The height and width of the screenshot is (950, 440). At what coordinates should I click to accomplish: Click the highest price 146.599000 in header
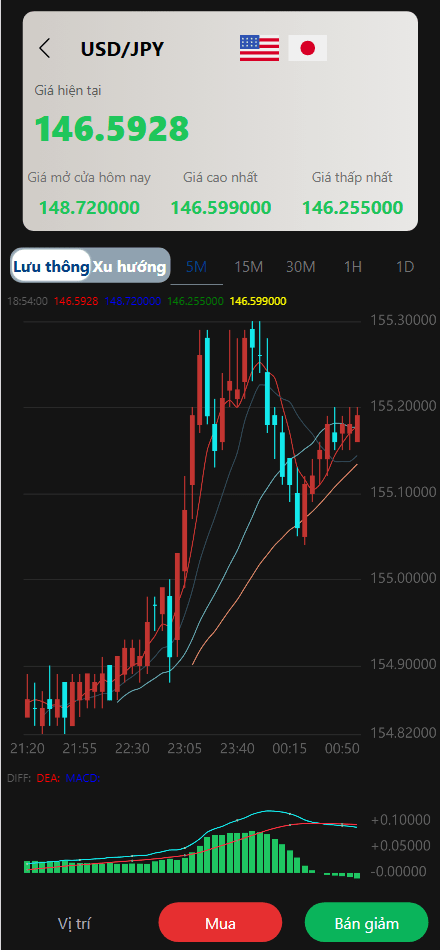[x=221, y=208]
